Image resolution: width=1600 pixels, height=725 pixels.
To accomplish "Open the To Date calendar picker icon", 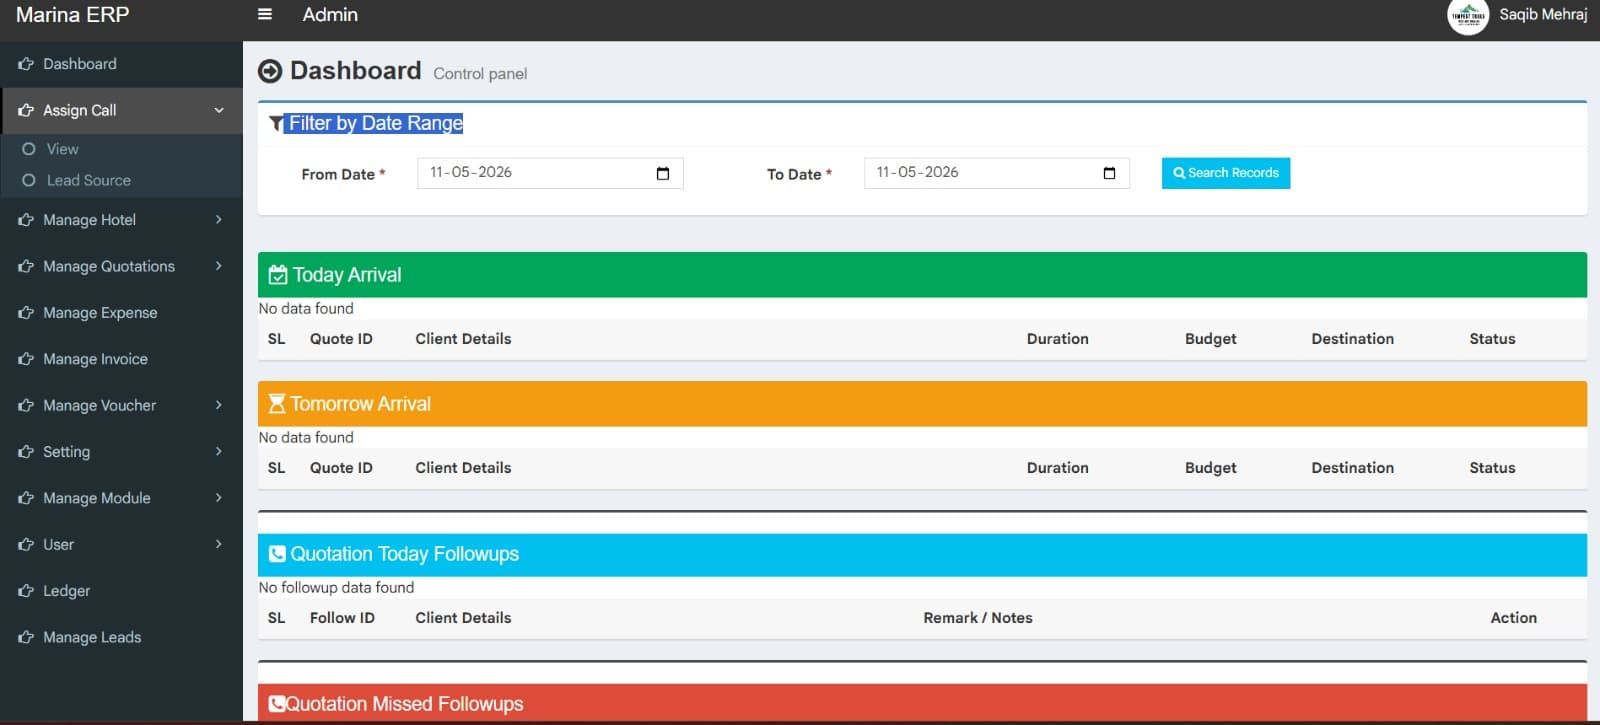I will (1109, 173).
